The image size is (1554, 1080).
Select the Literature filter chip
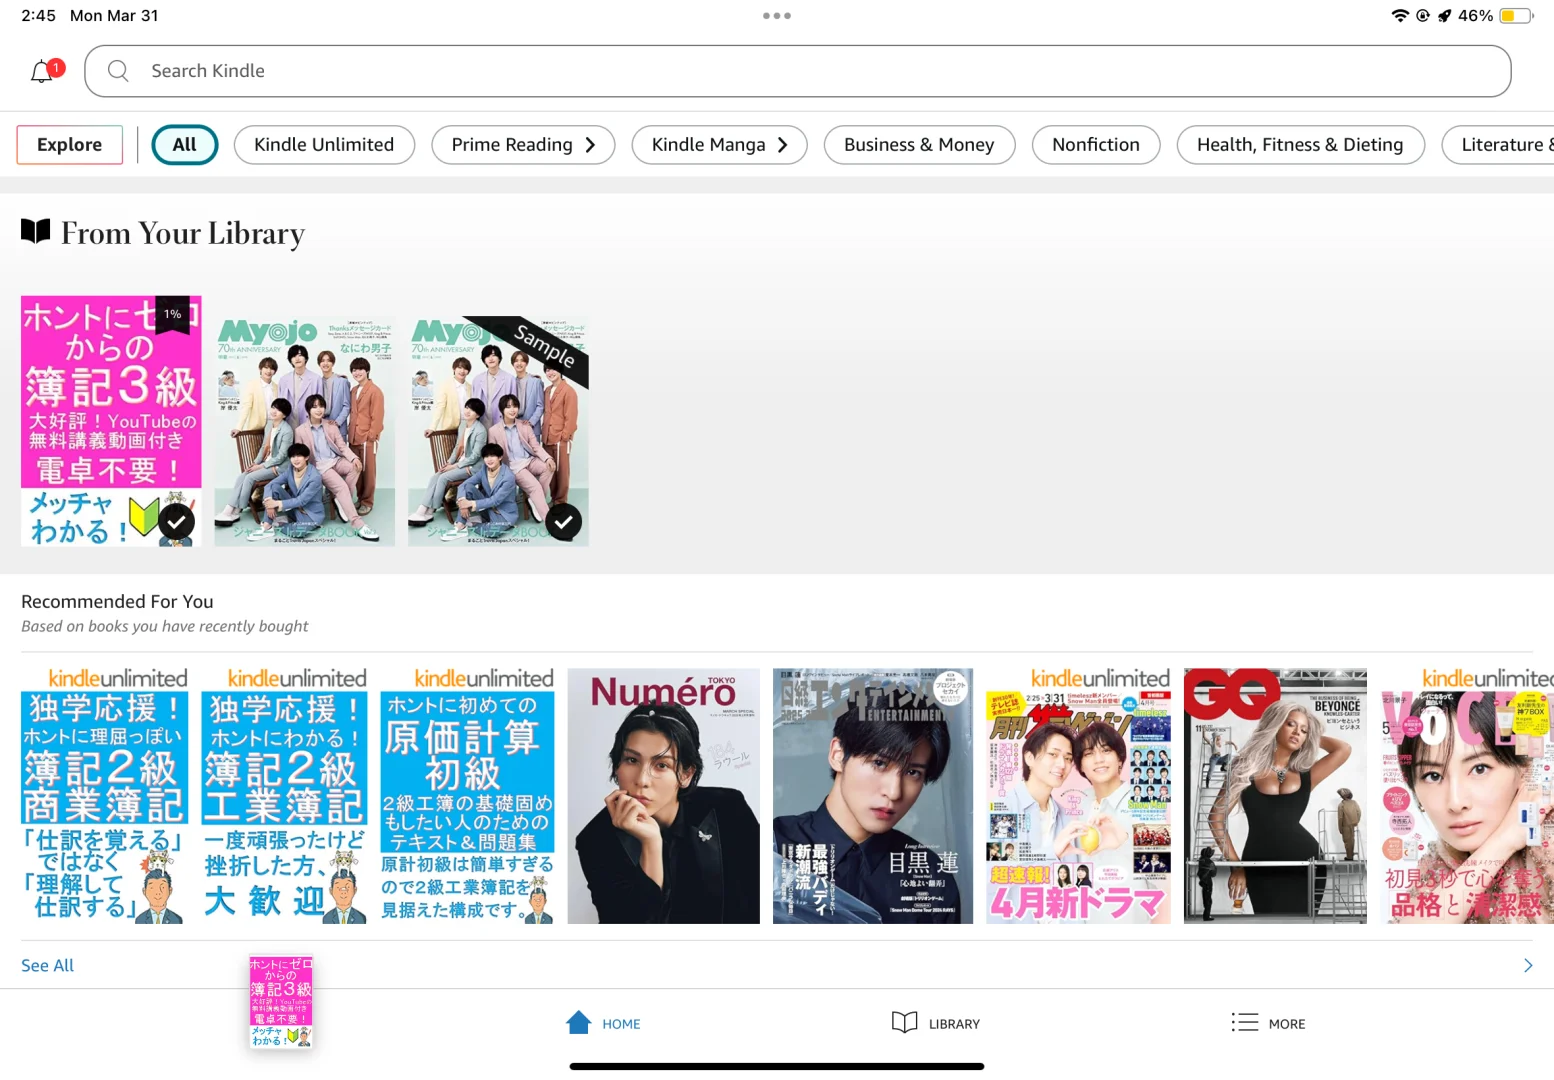pos(1498,145)
